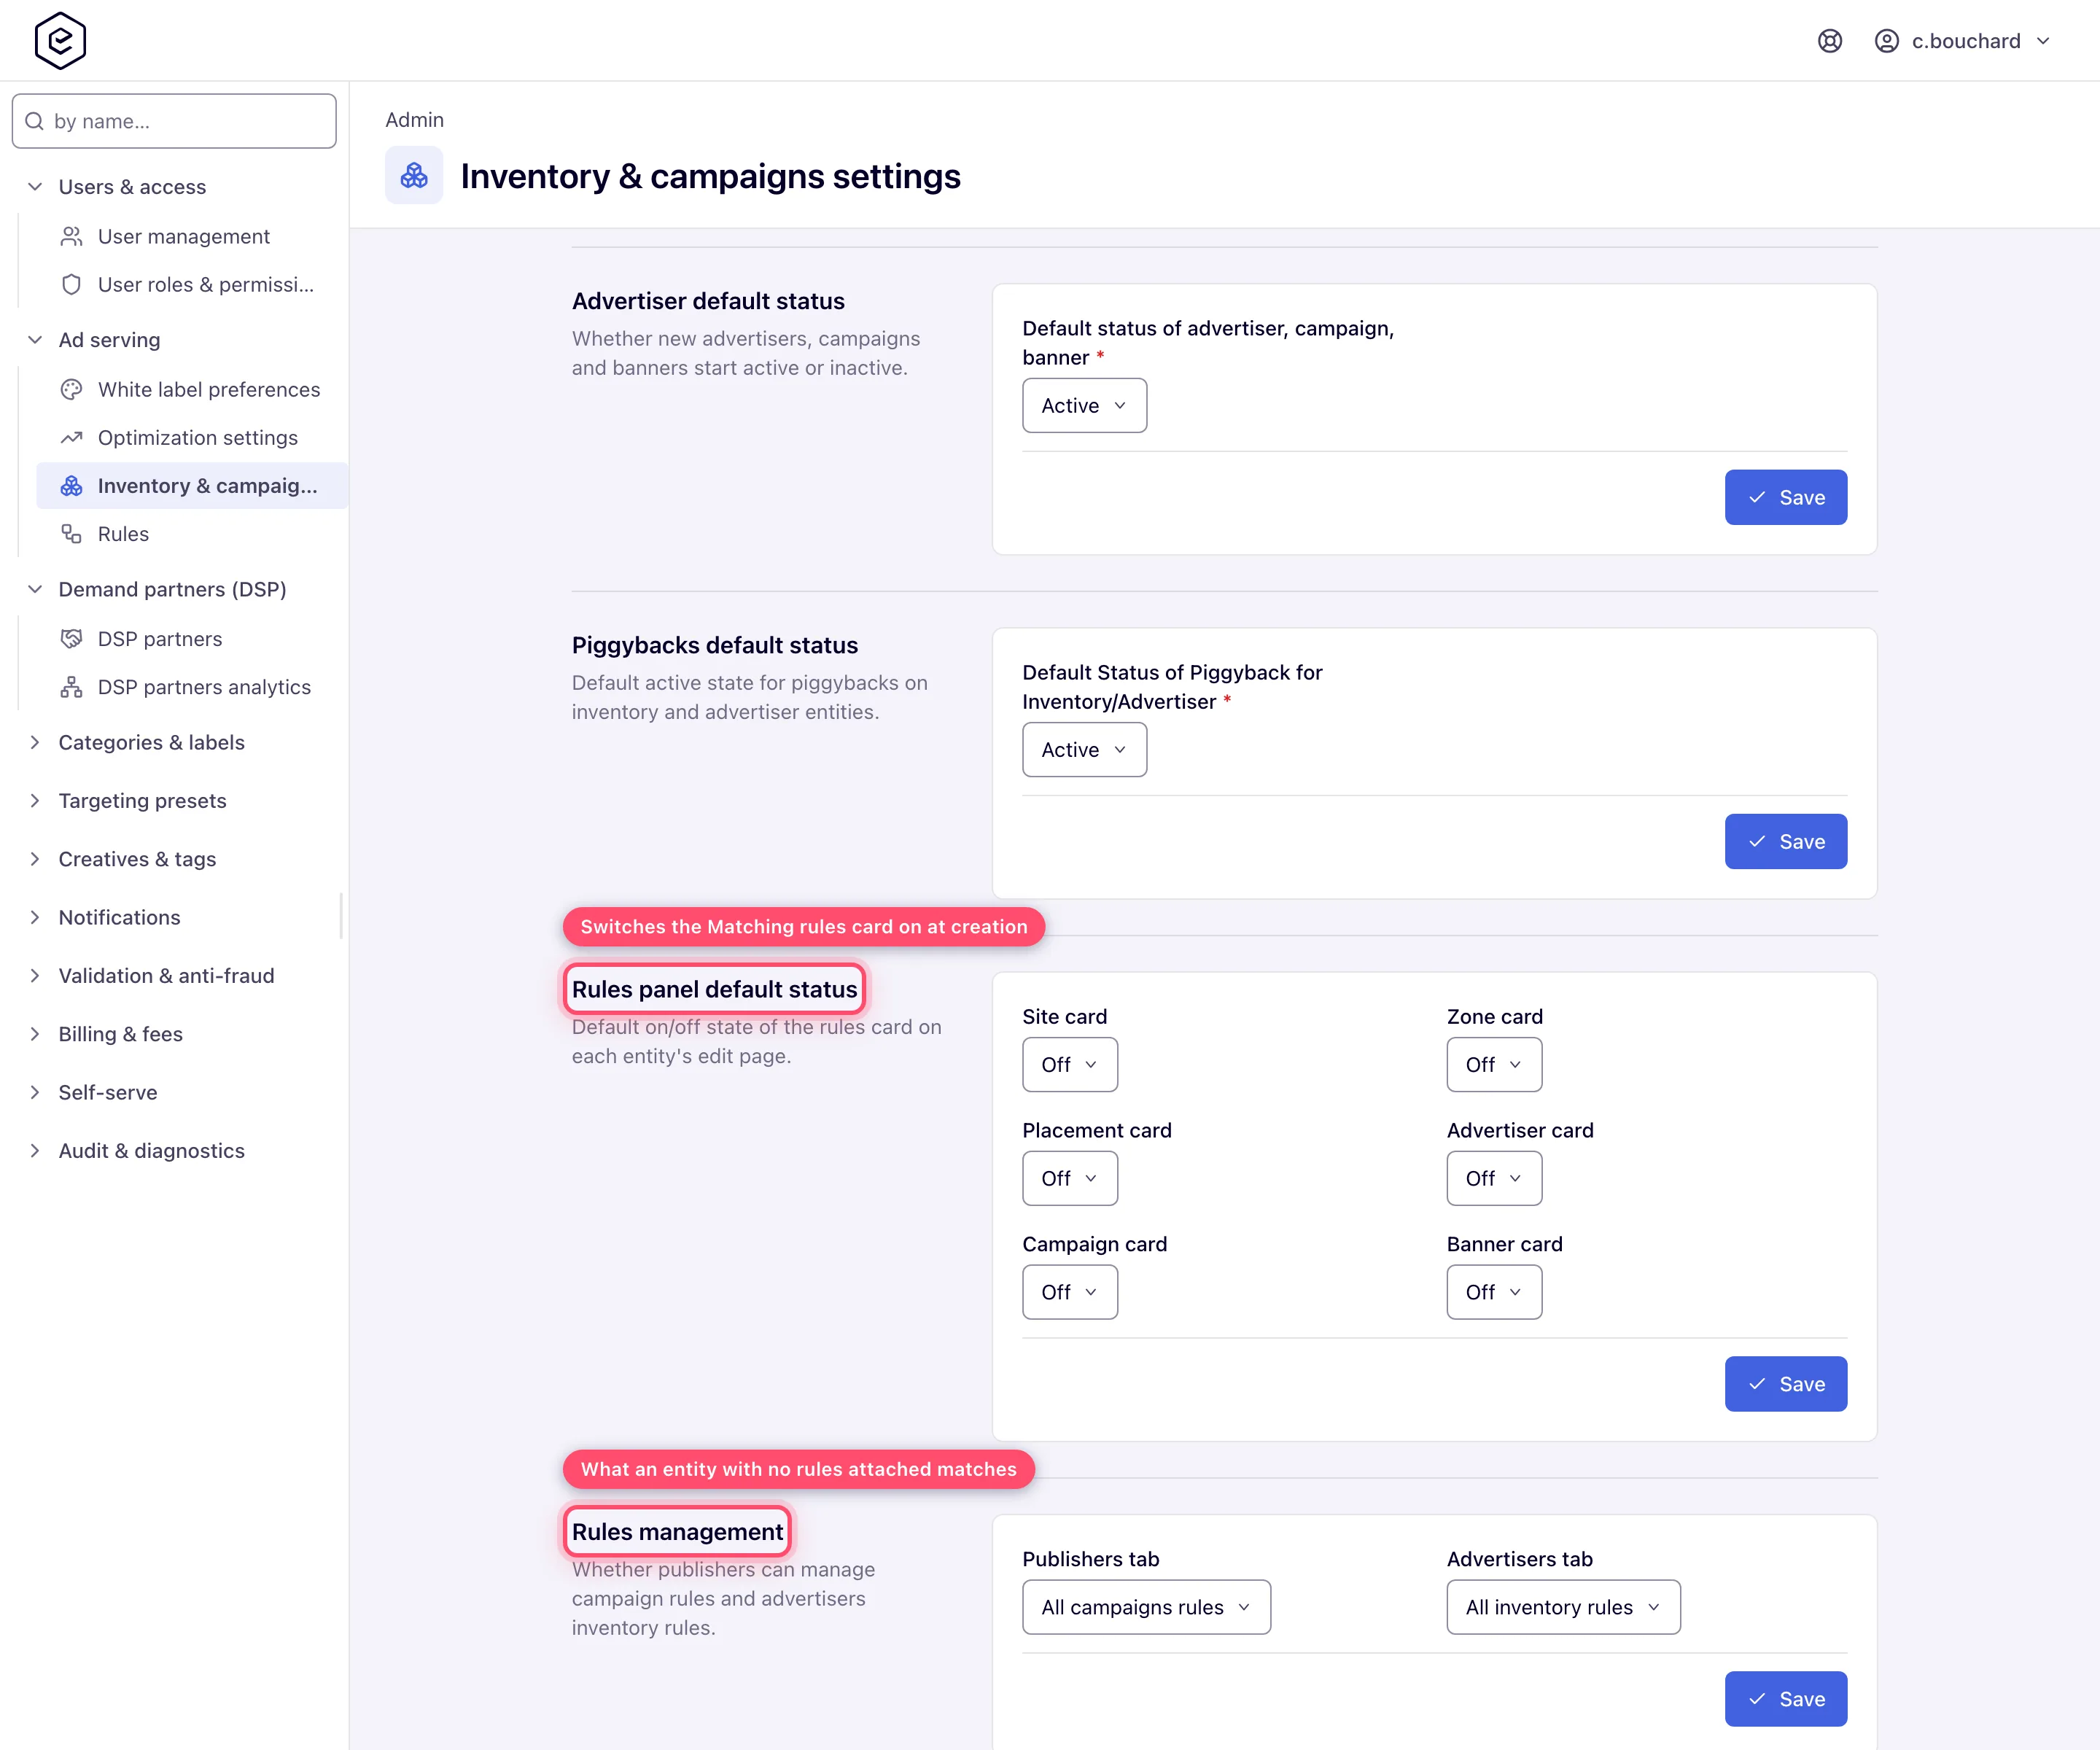Click the User management people icon

pos(71,236)
